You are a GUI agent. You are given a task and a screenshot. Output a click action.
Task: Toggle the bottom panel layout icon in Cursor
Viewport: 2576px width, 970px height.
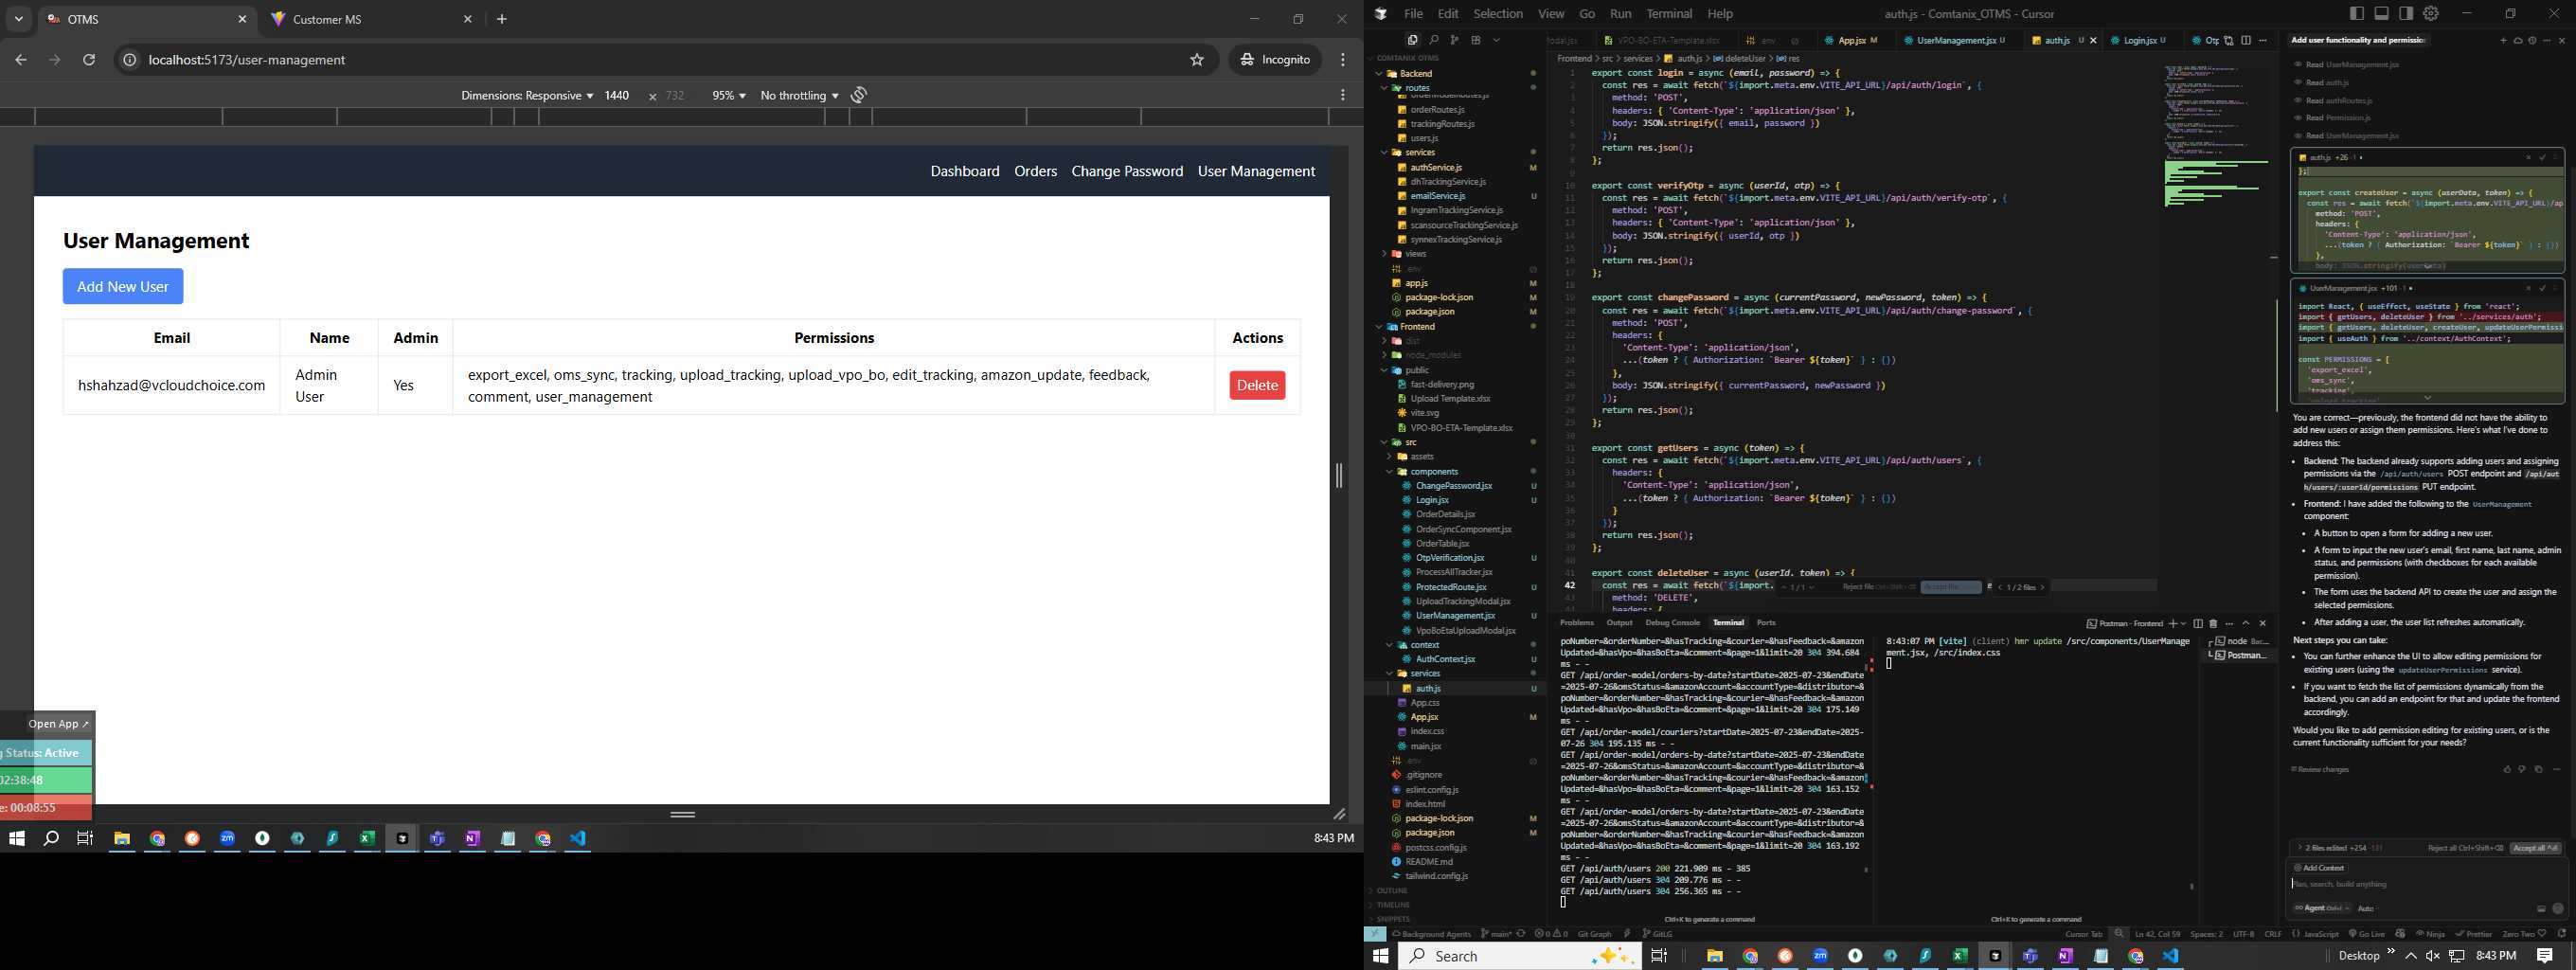pyautogui.click(x=2381, y=13)
